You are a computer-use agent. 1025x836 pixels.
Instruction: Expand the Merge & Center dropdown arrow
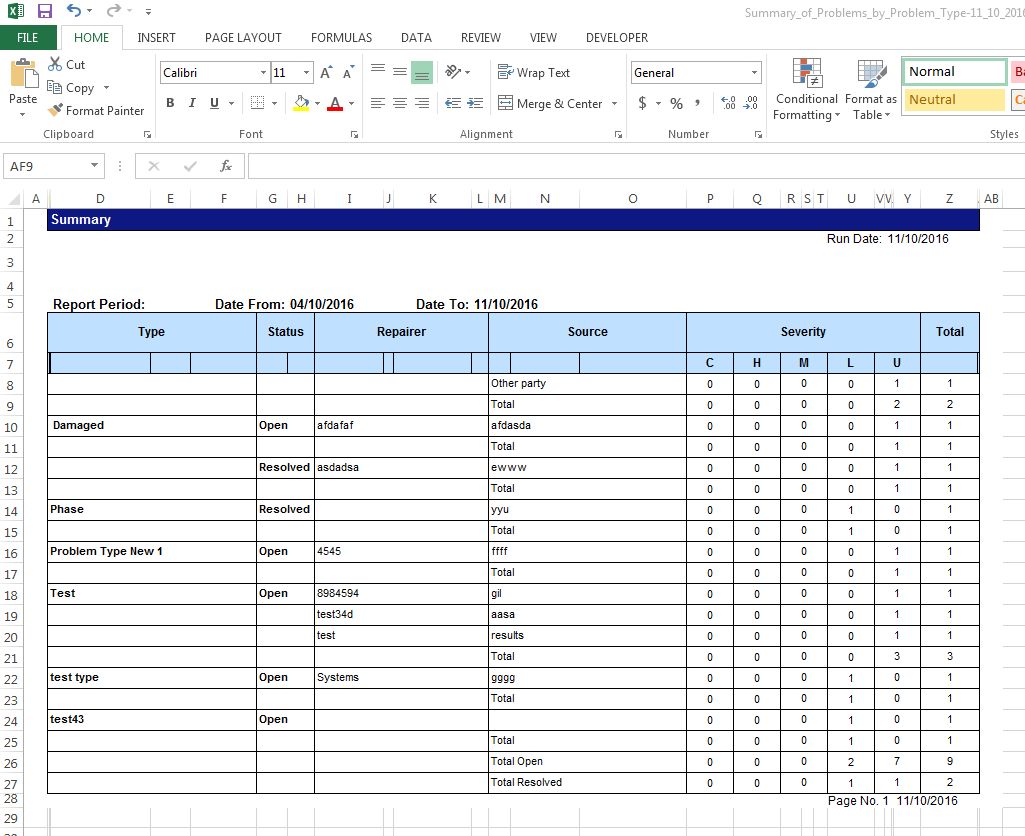click(x=614, y=103)
